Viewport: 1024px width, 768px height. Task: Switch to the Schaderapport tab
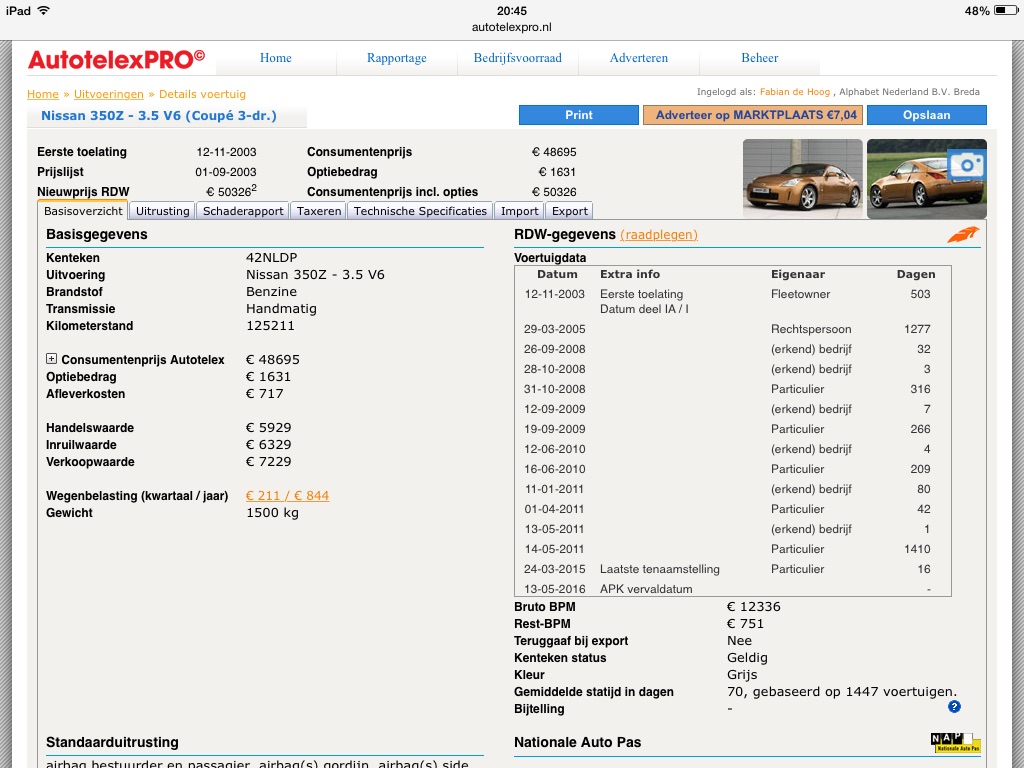click(243, 211)
